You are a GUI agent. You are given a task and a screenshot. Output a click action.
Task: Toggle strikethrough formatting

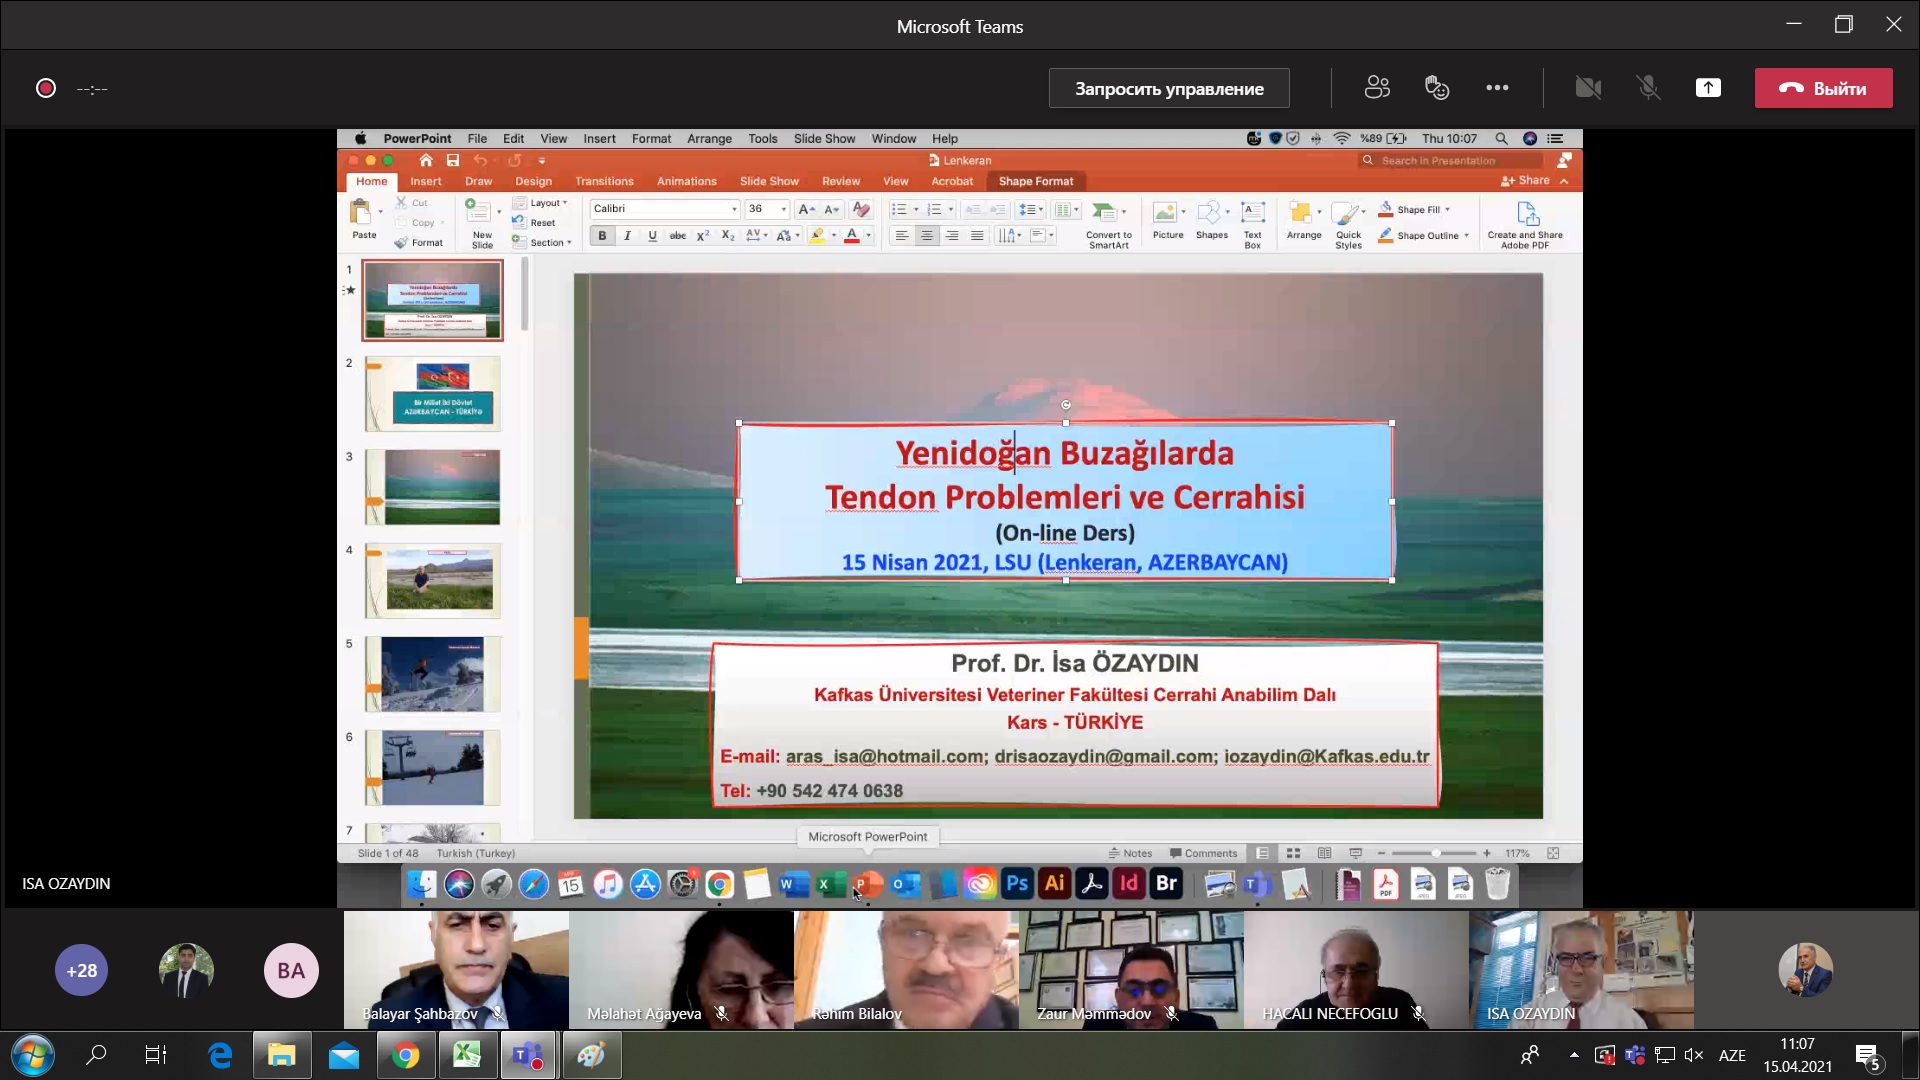tap(677, 236)
